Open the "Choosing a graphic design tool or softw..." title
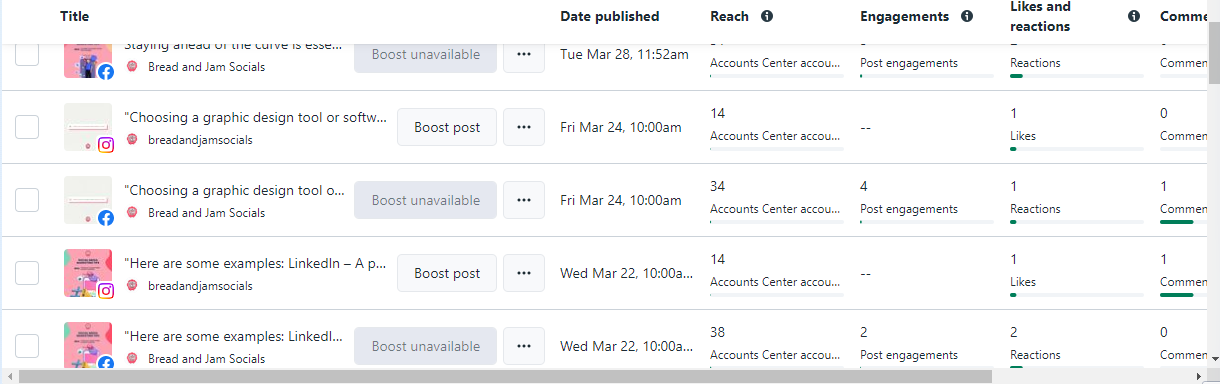Viewport: 1220px width, 384px height. 255,117
